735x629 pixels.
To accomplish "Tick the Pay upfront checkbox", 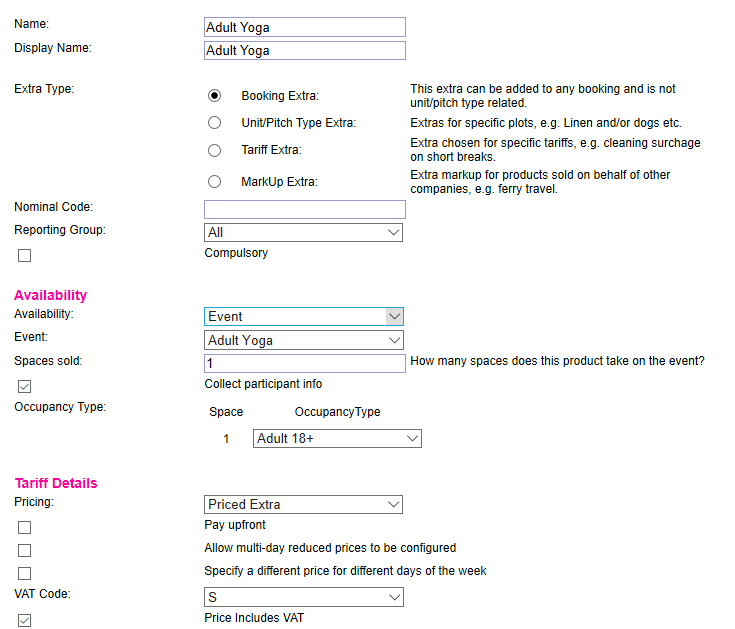I will 24,527.
